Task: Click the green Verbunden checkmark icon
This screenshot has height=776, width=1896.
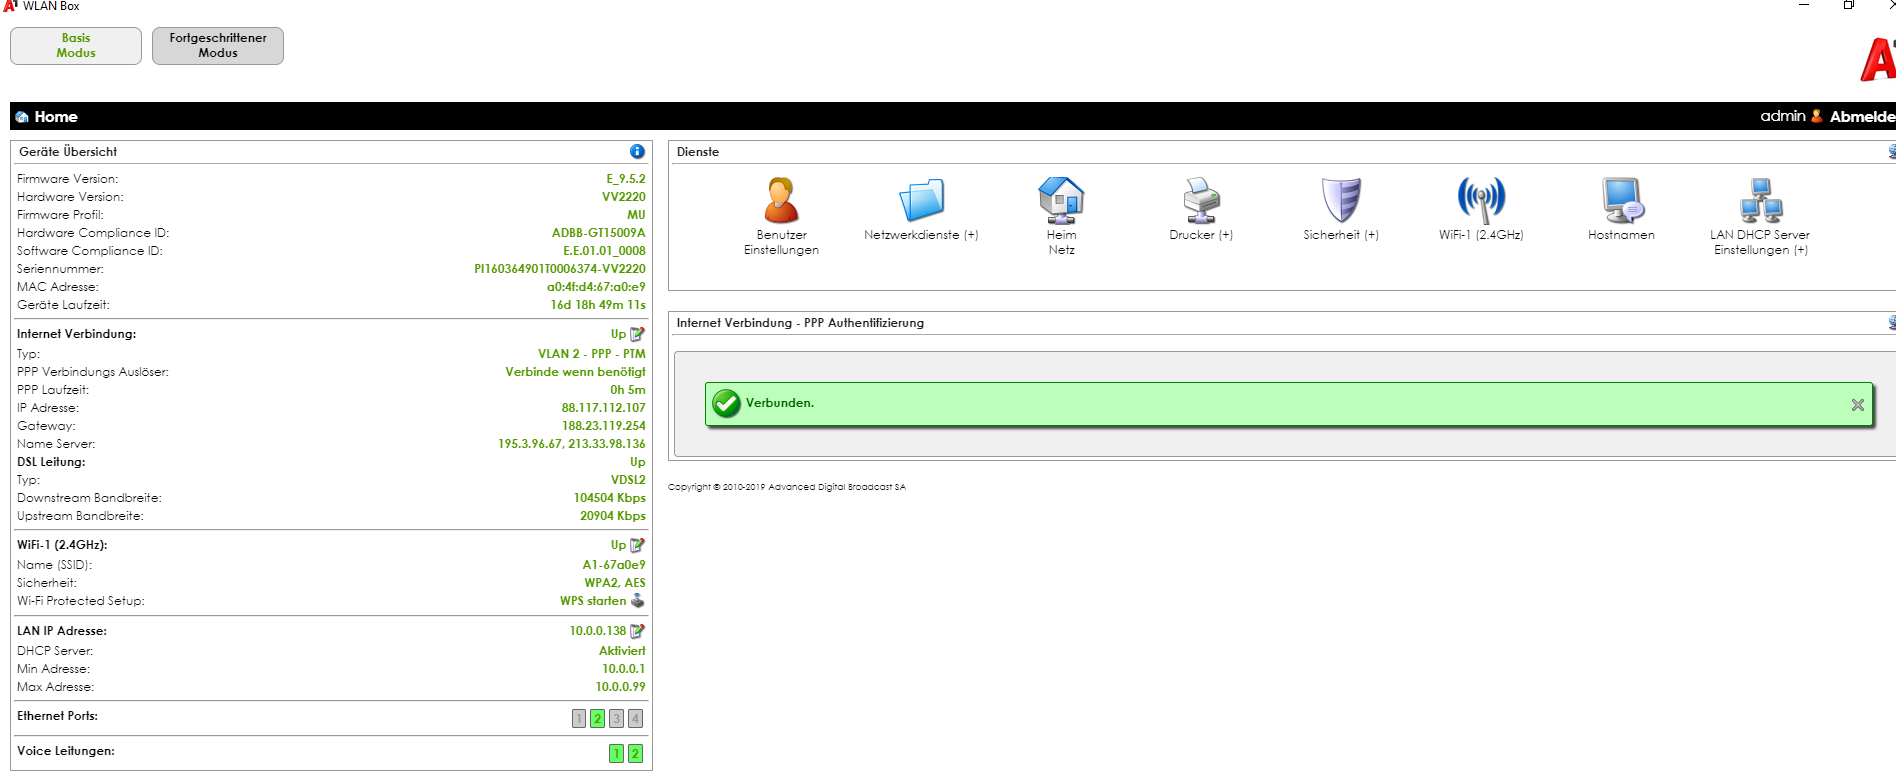Action: (726, 403)
